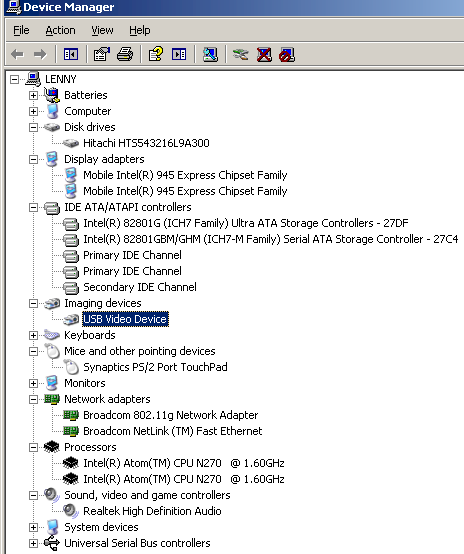Expand the System devices category
The height and width of the screenshot is (554, 464).
tap(33, 527)
